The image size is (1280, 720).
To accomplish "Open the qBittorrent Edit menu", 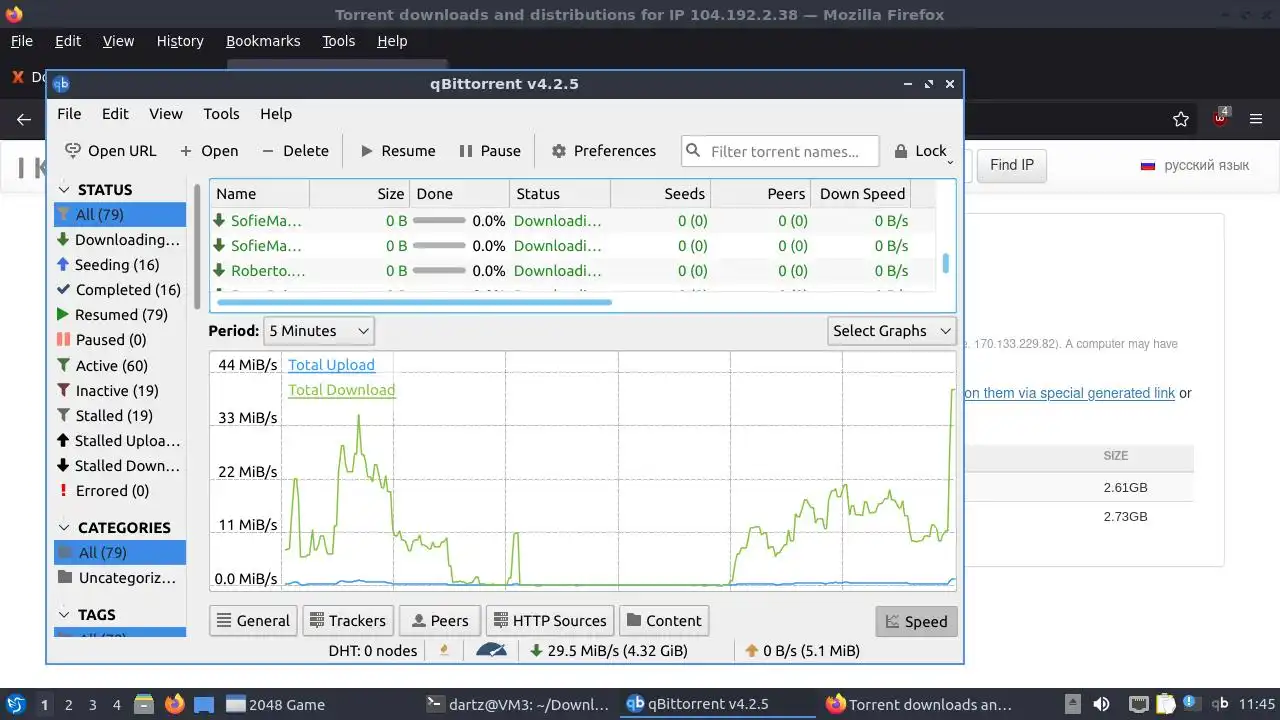I will click(115, 114).
